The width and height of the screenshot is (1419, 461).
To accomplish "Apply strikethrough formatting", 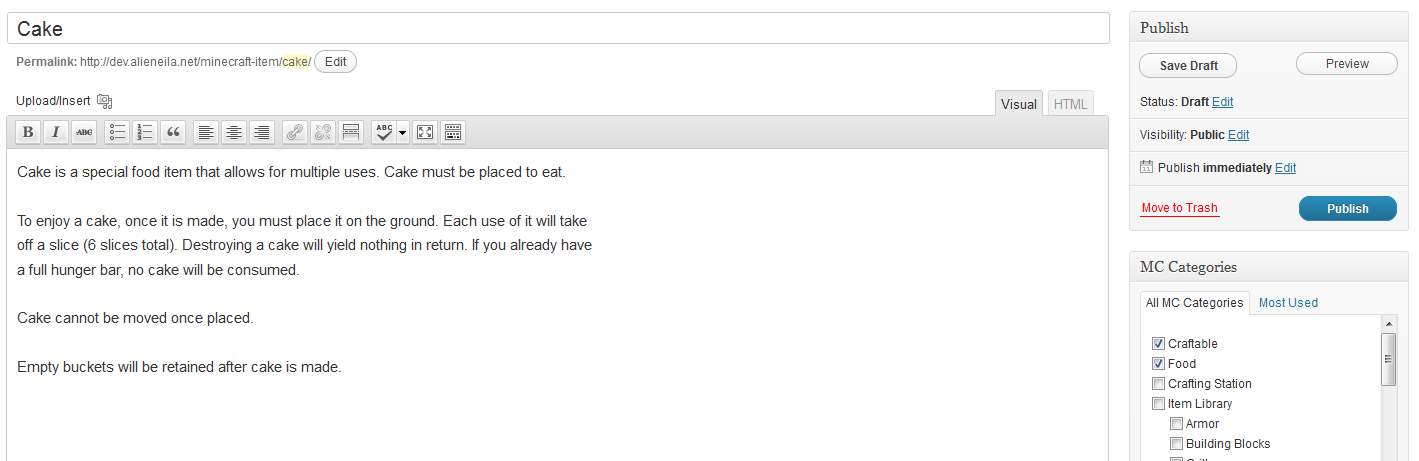I will tap(84, 132).
